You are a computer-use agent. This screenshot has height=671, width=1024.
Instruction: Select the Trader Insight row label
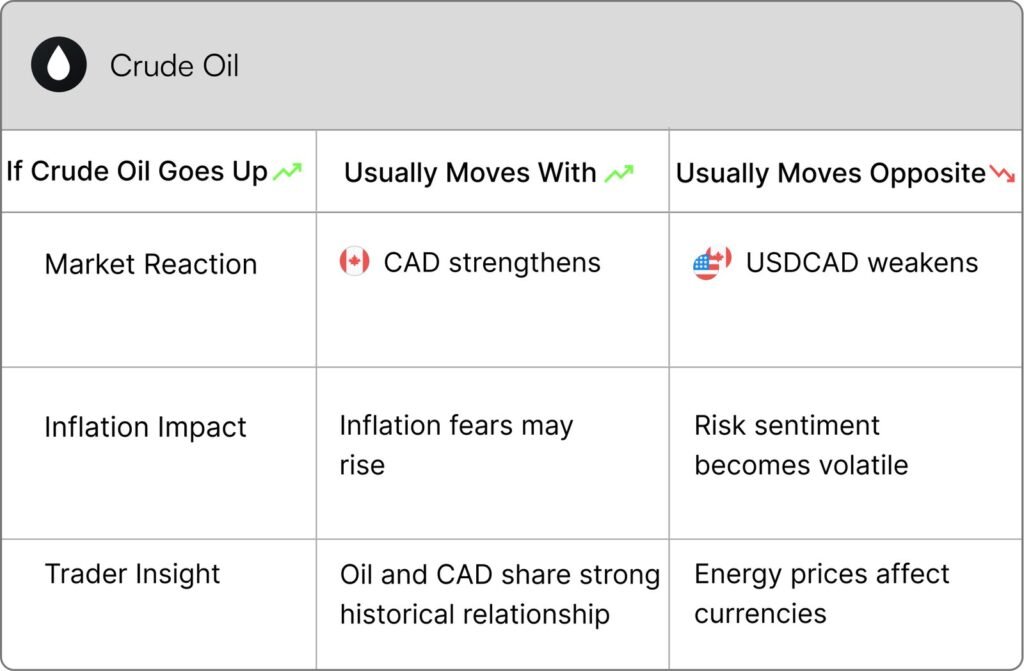(x=133, y=574)
